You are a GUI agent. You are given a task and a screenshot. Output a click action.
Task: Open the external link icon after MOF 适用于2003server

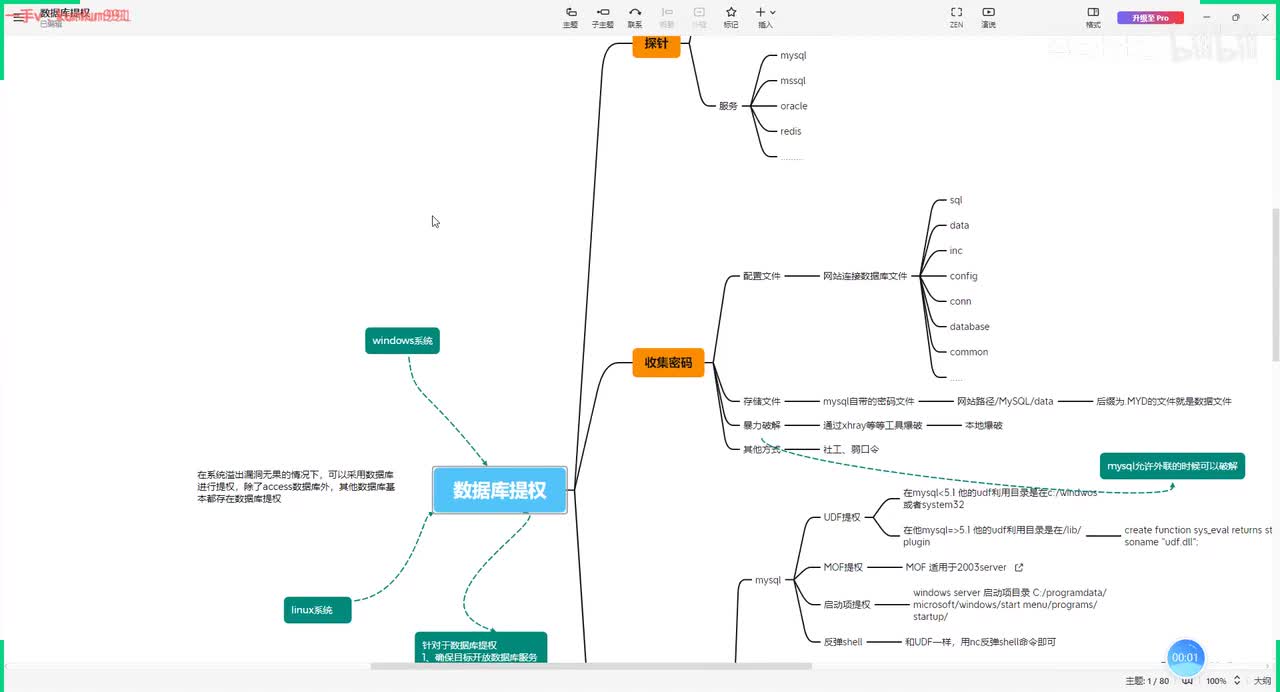[x=1019, y=567]
